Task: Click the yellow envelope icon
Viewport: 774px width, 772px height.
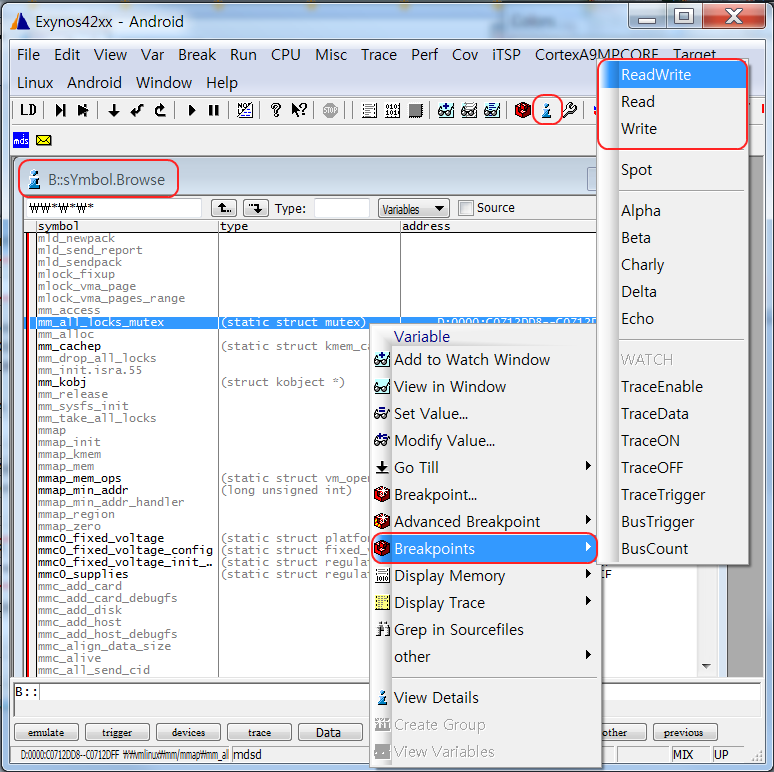Action: 43,140
